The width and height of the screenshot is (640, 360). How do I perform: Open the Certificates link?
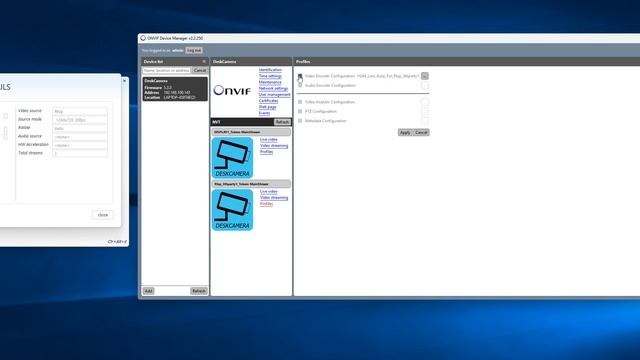tap(269, 100)
